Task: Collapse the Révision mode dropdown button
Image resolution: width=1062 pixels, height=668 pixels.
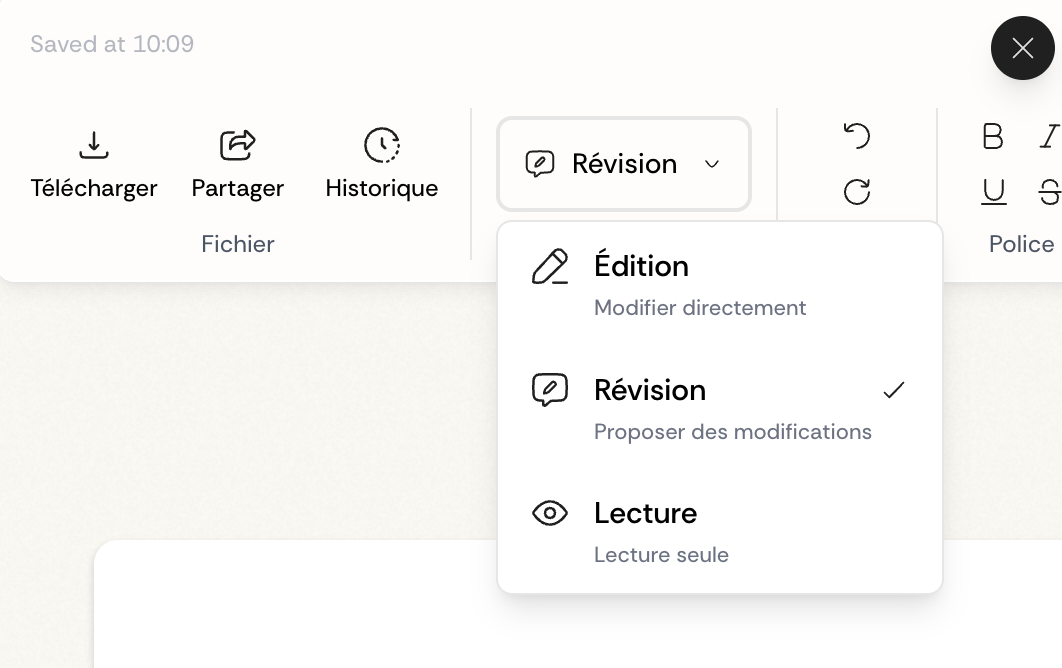Action: point(623,164)
